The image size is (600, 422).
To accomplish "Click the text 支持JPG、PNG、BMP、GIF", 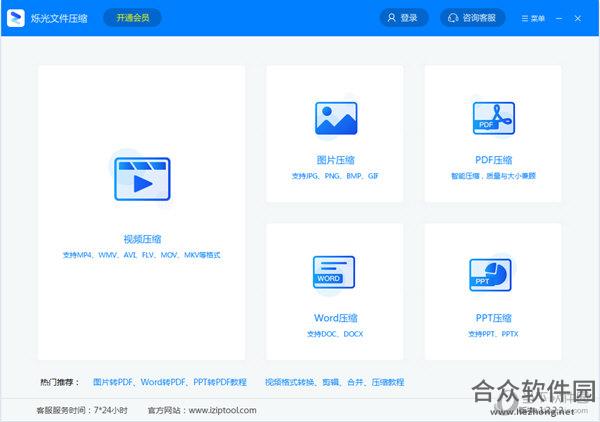I will (x=335, y=176).
